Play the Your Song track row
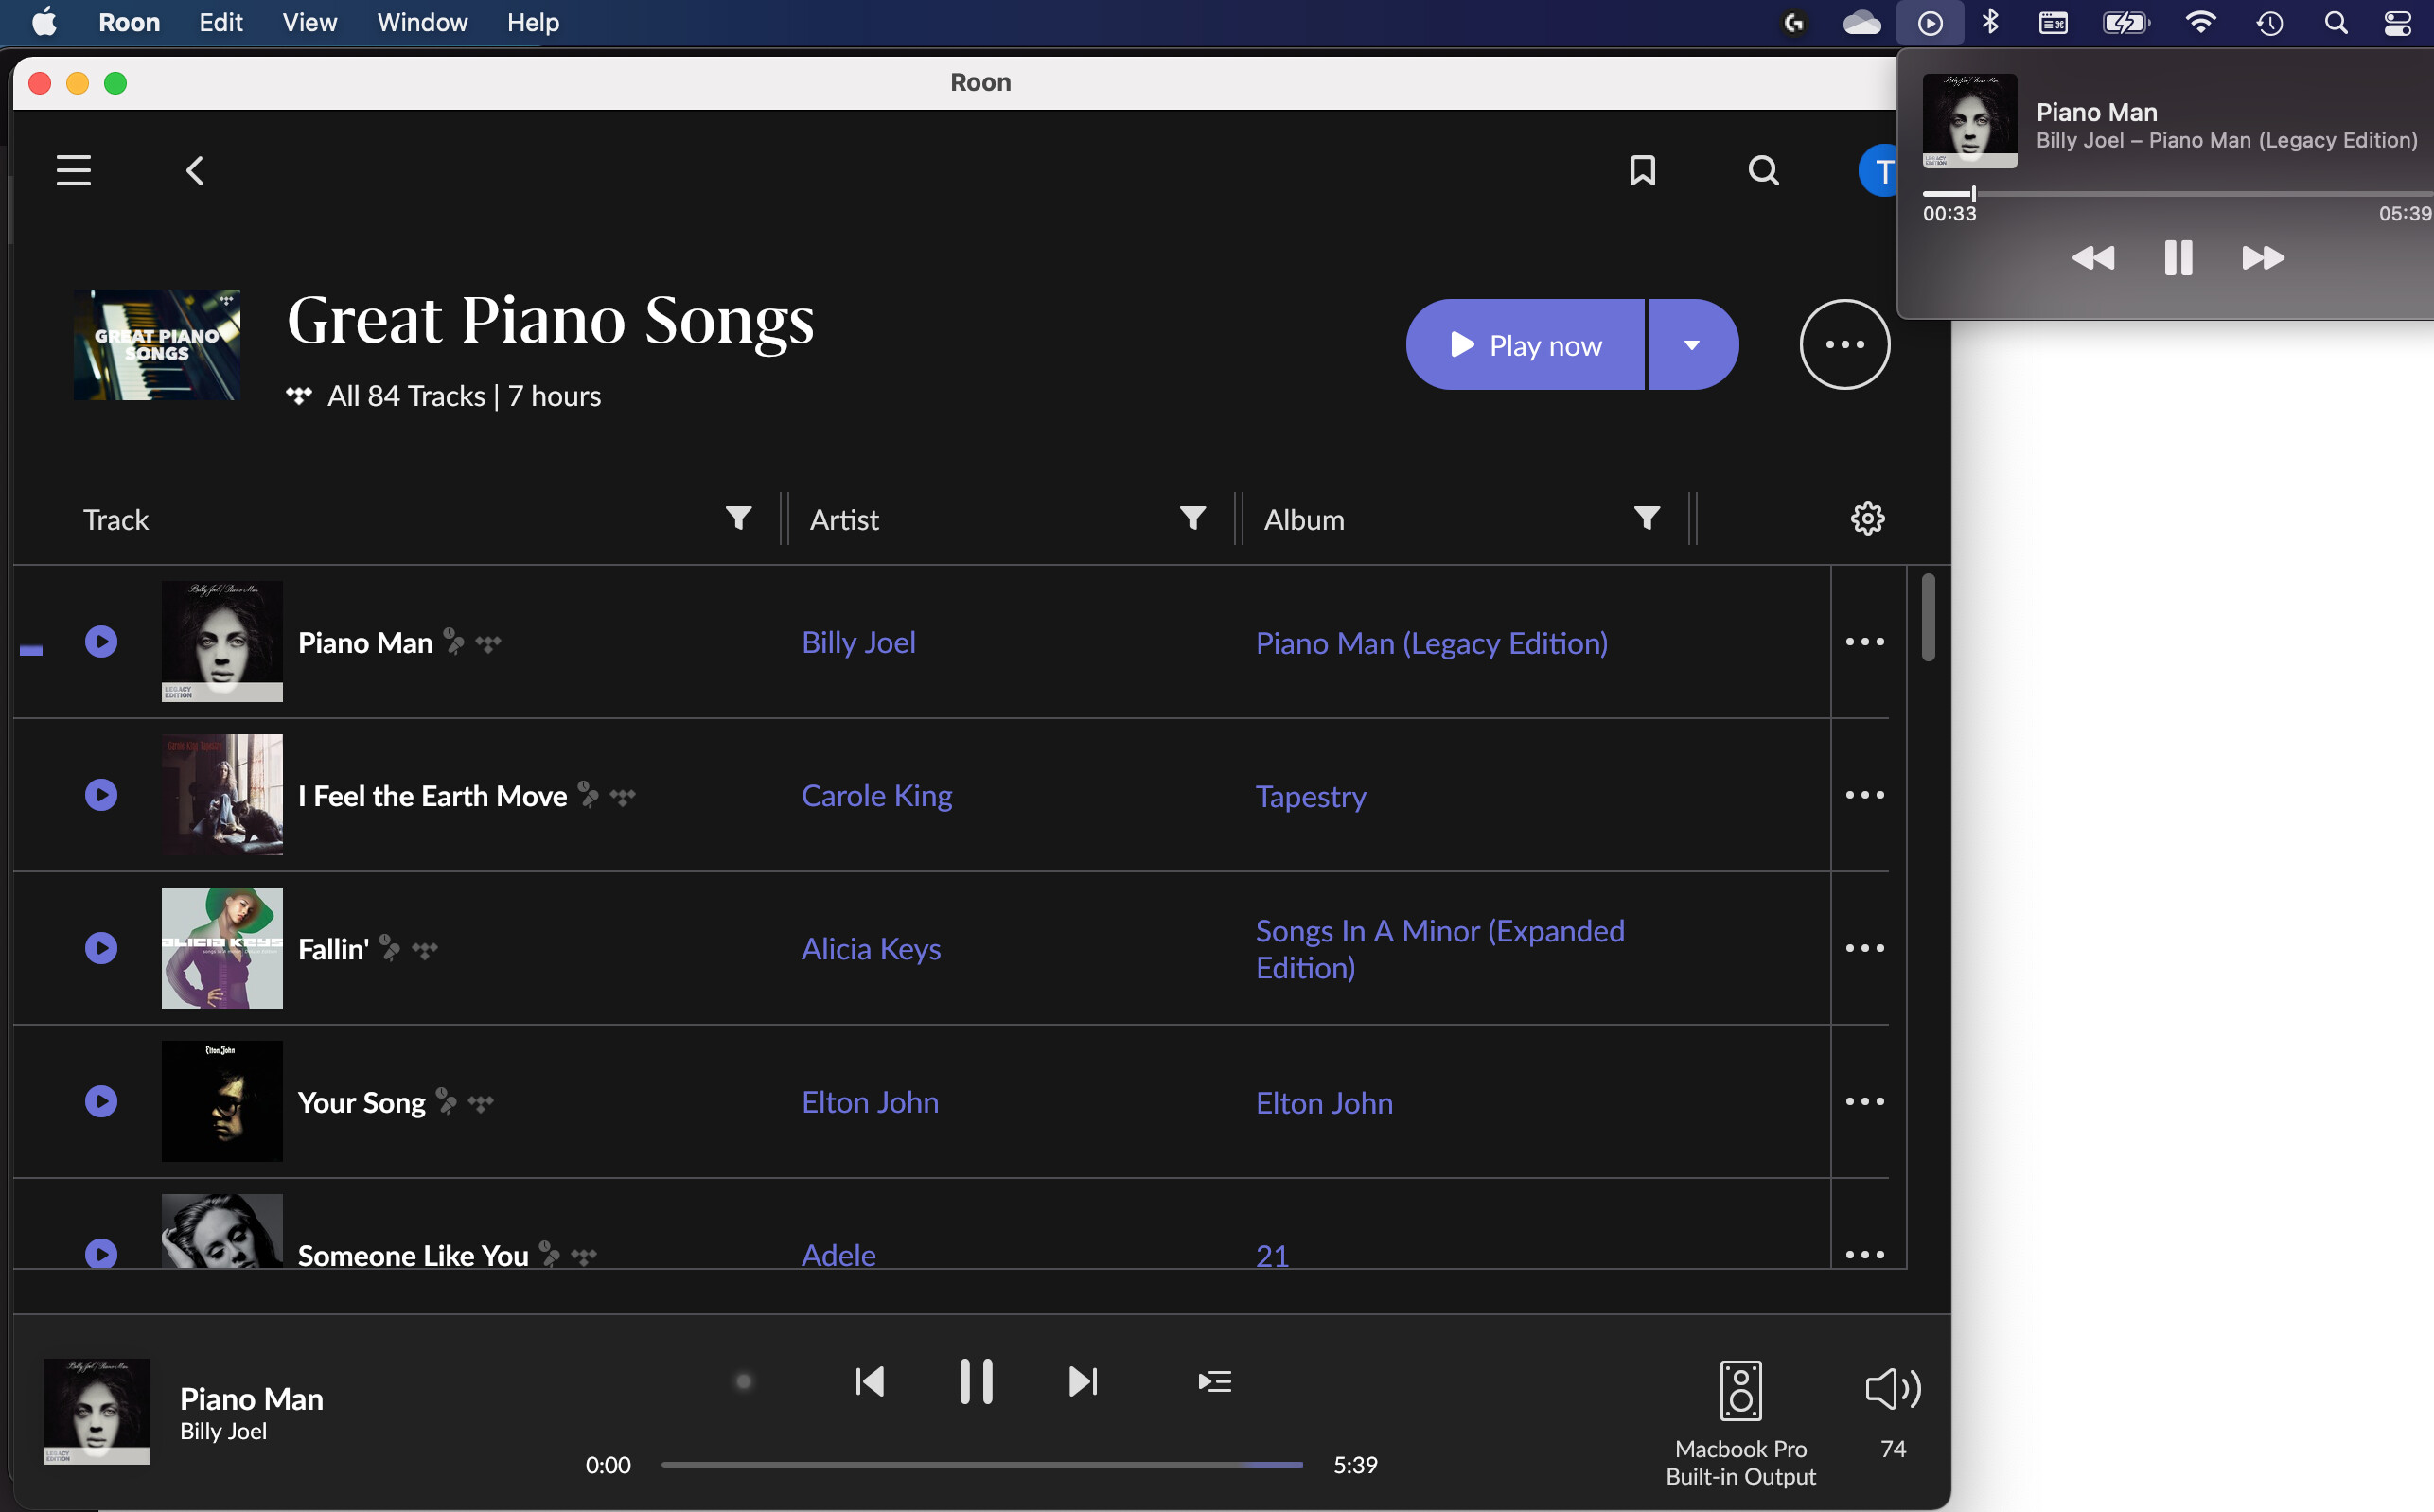This screenshot has width=2434, height=1512. 101,1100
